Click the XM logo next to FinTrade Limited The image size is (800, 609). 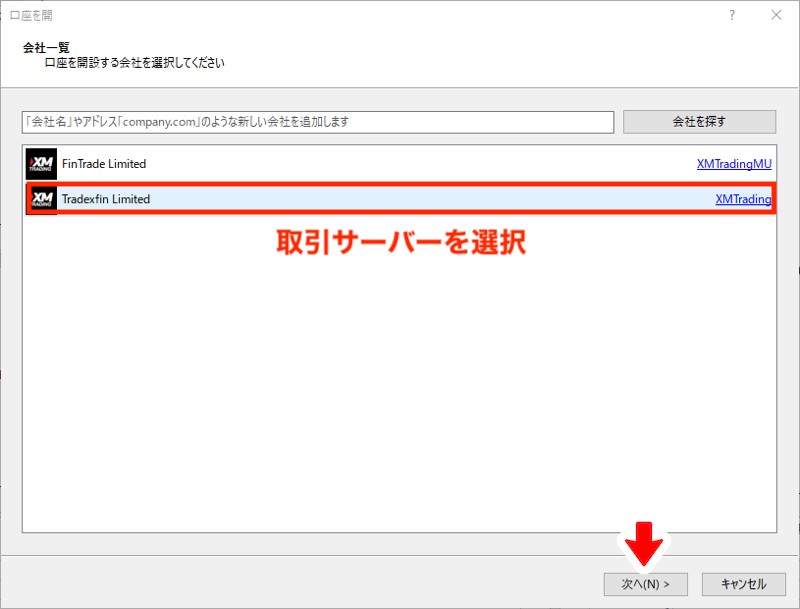pos(41,164)
